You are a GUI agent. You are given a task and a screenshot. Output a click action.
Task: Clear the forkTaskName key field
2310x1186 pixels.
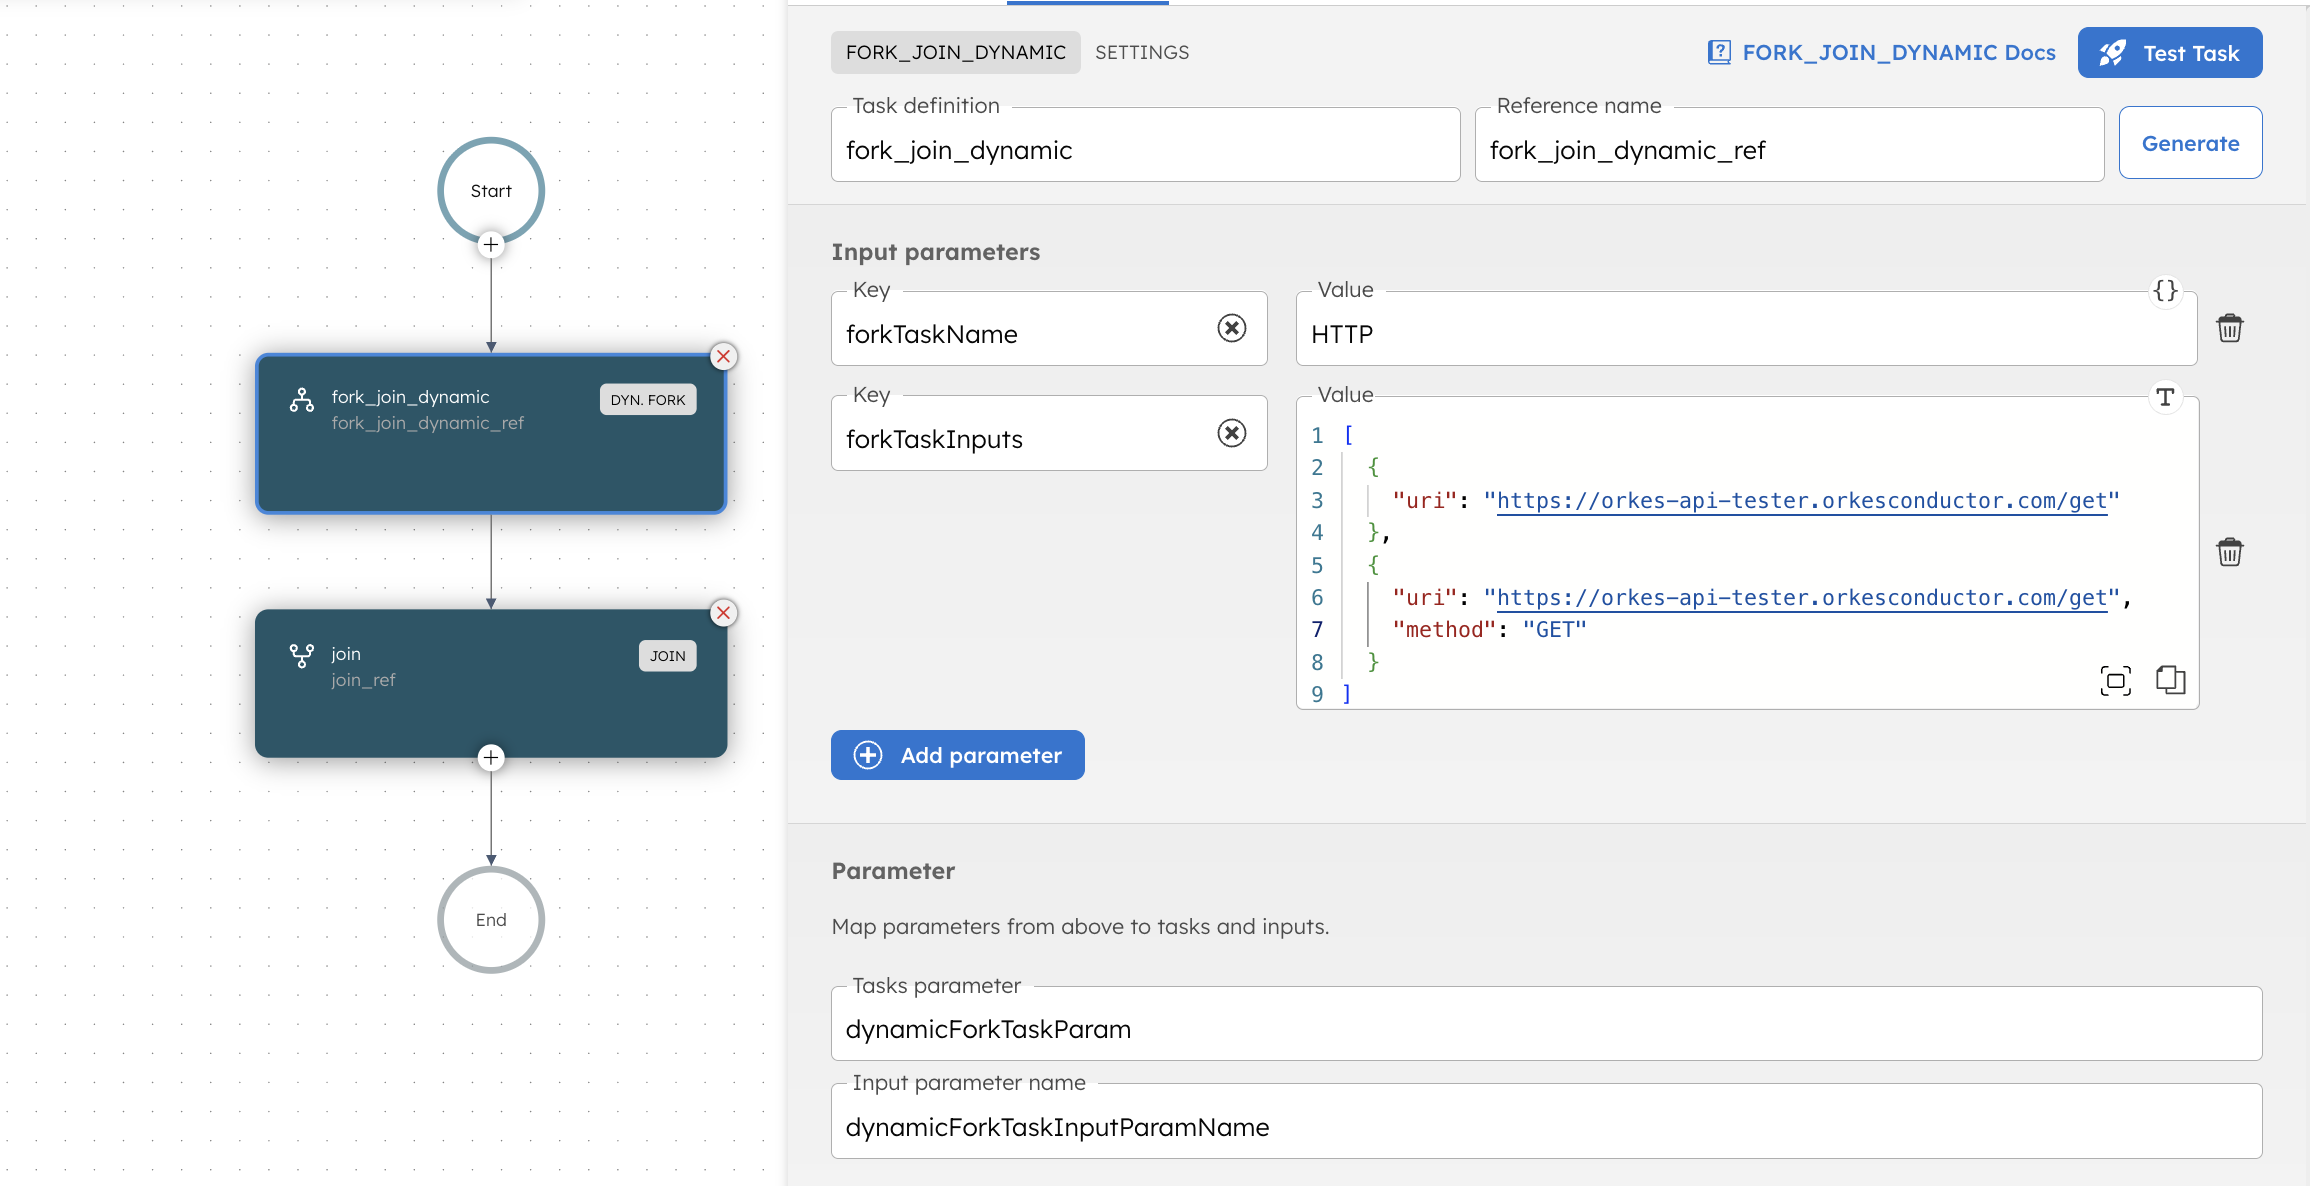[x=1232, y=328]
